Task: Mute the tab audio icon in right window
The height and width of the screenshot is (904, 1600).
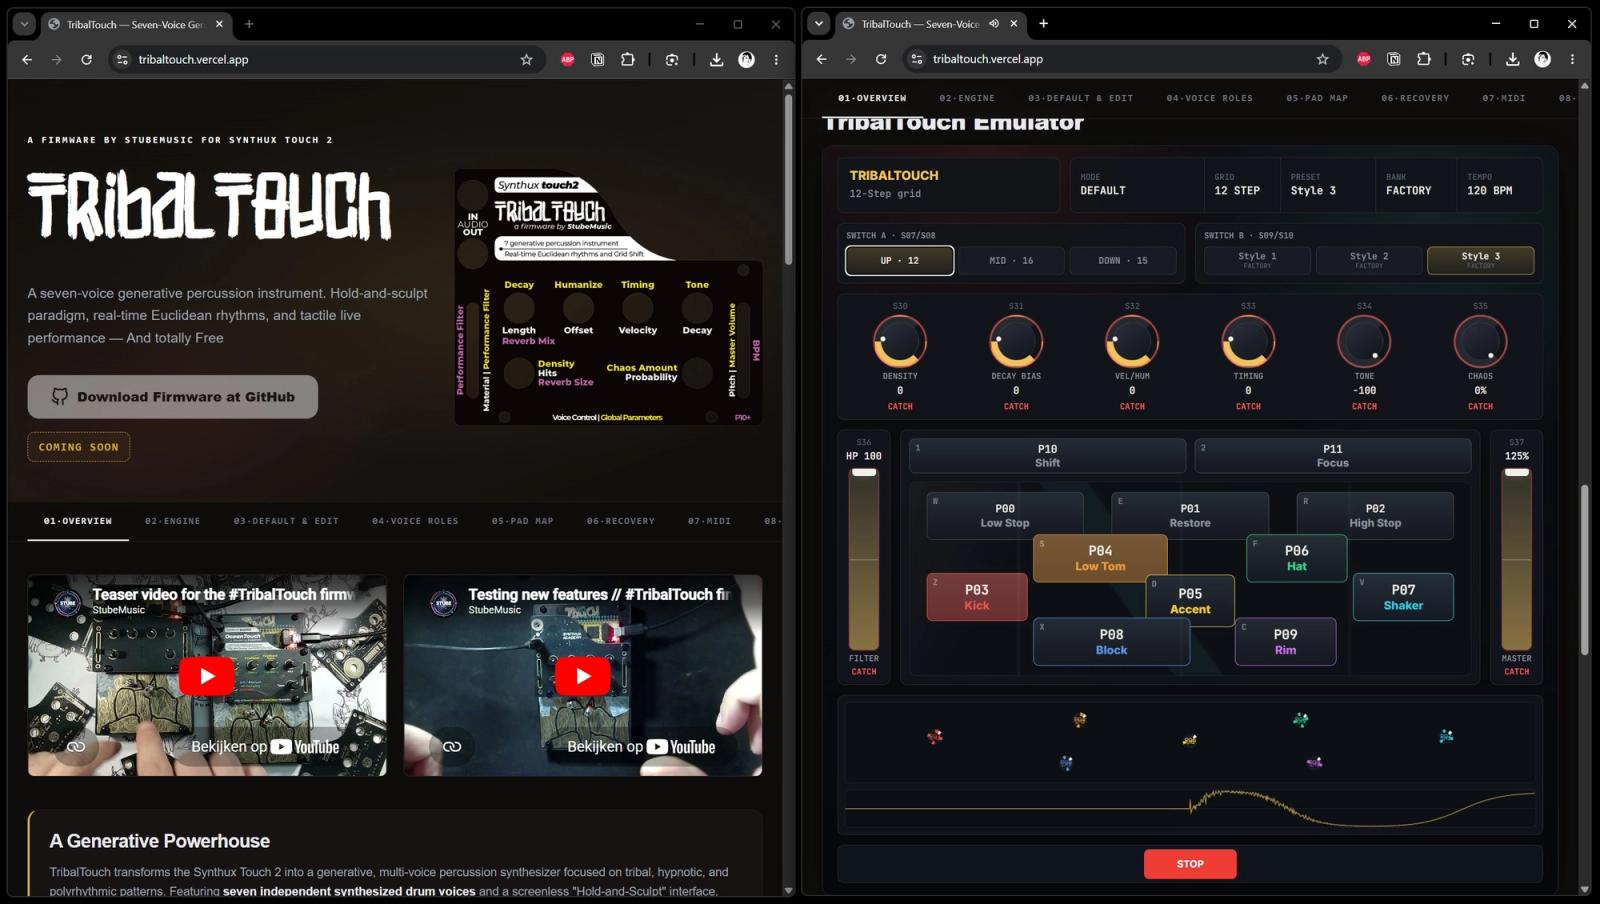Action: click(993, 24)
